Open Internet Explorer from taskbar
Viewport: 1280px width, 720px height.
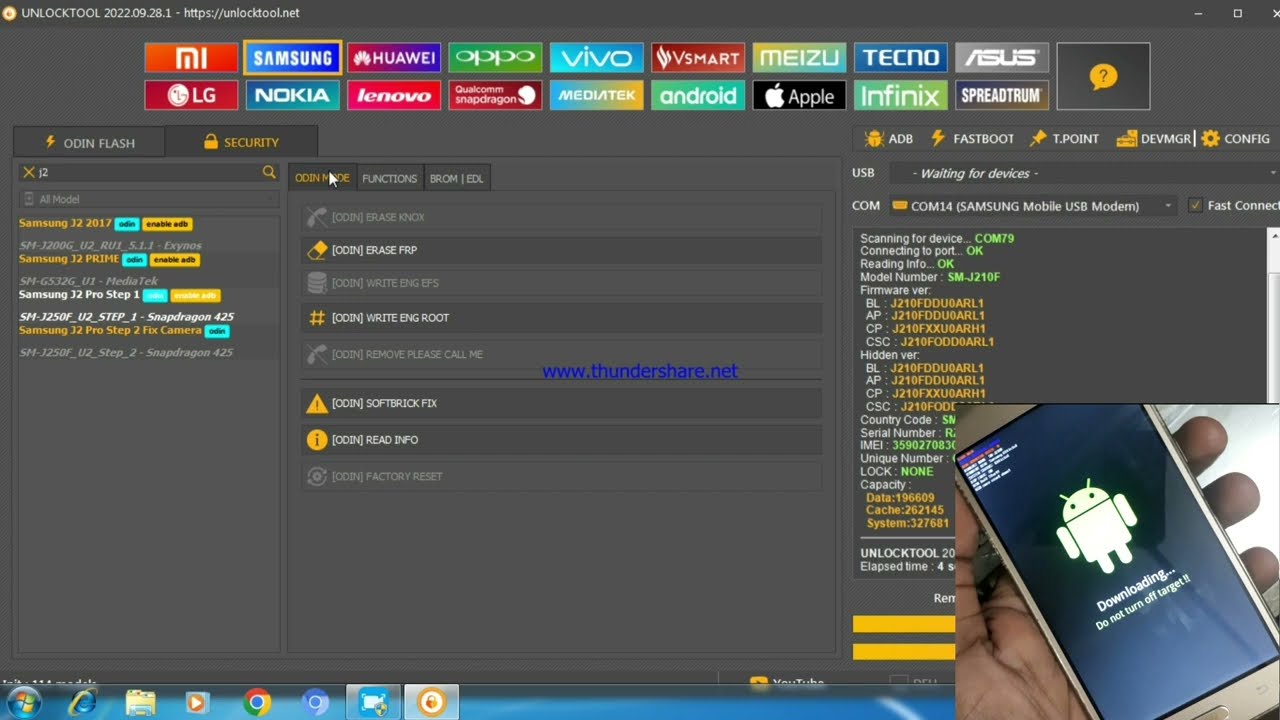(x=81, y=703)
